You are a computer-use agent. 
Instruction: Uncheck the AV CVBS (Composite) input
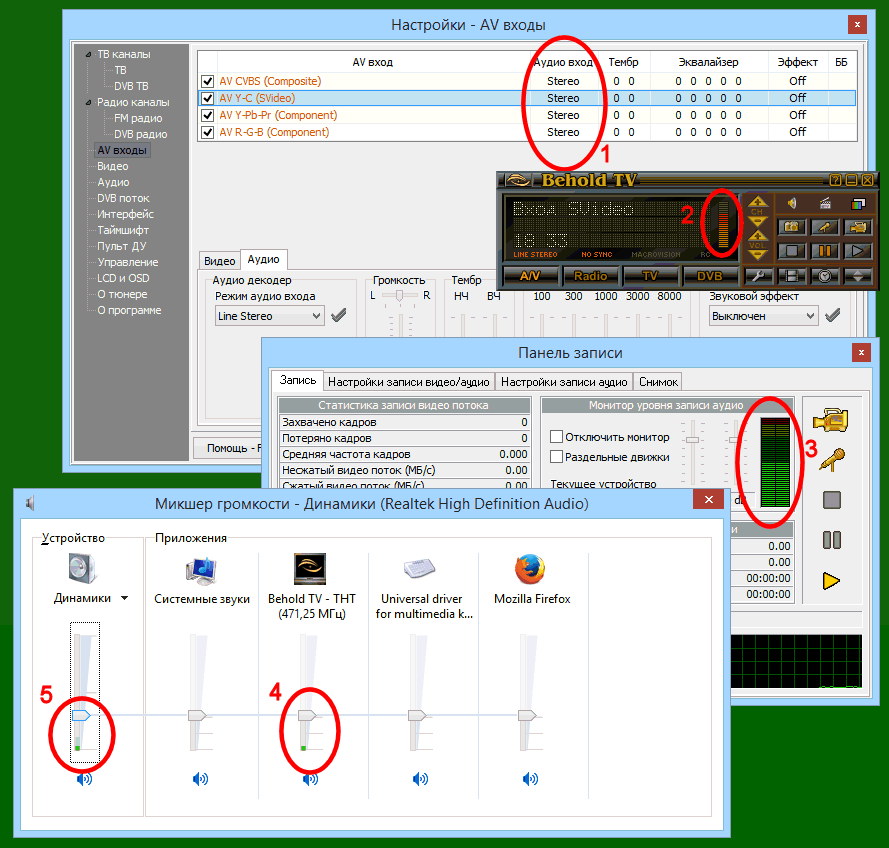pos(208,82)
